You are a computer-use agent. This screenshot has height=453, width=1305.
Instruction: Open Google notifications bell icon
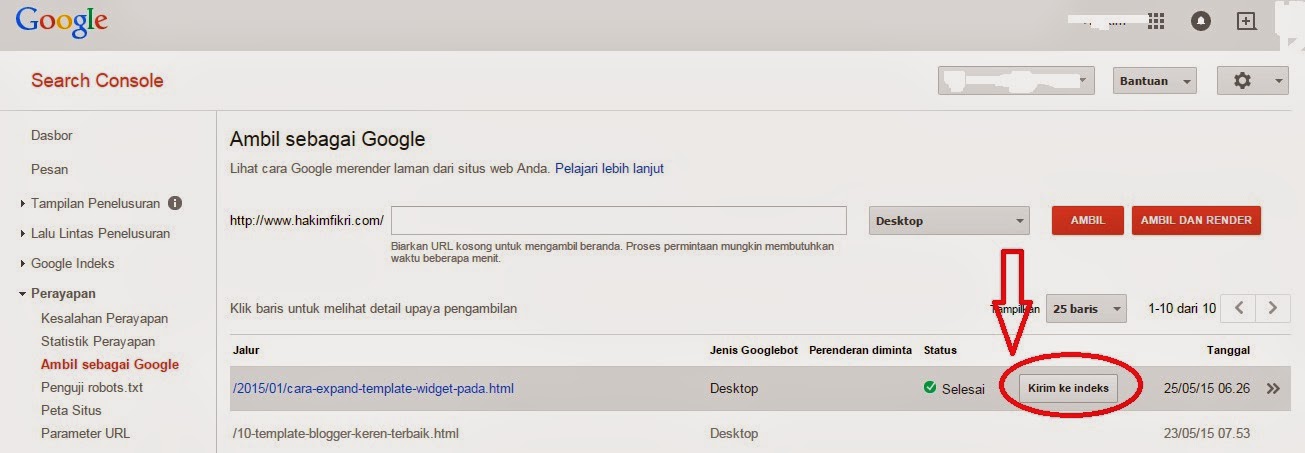[x=1201, y=21]
